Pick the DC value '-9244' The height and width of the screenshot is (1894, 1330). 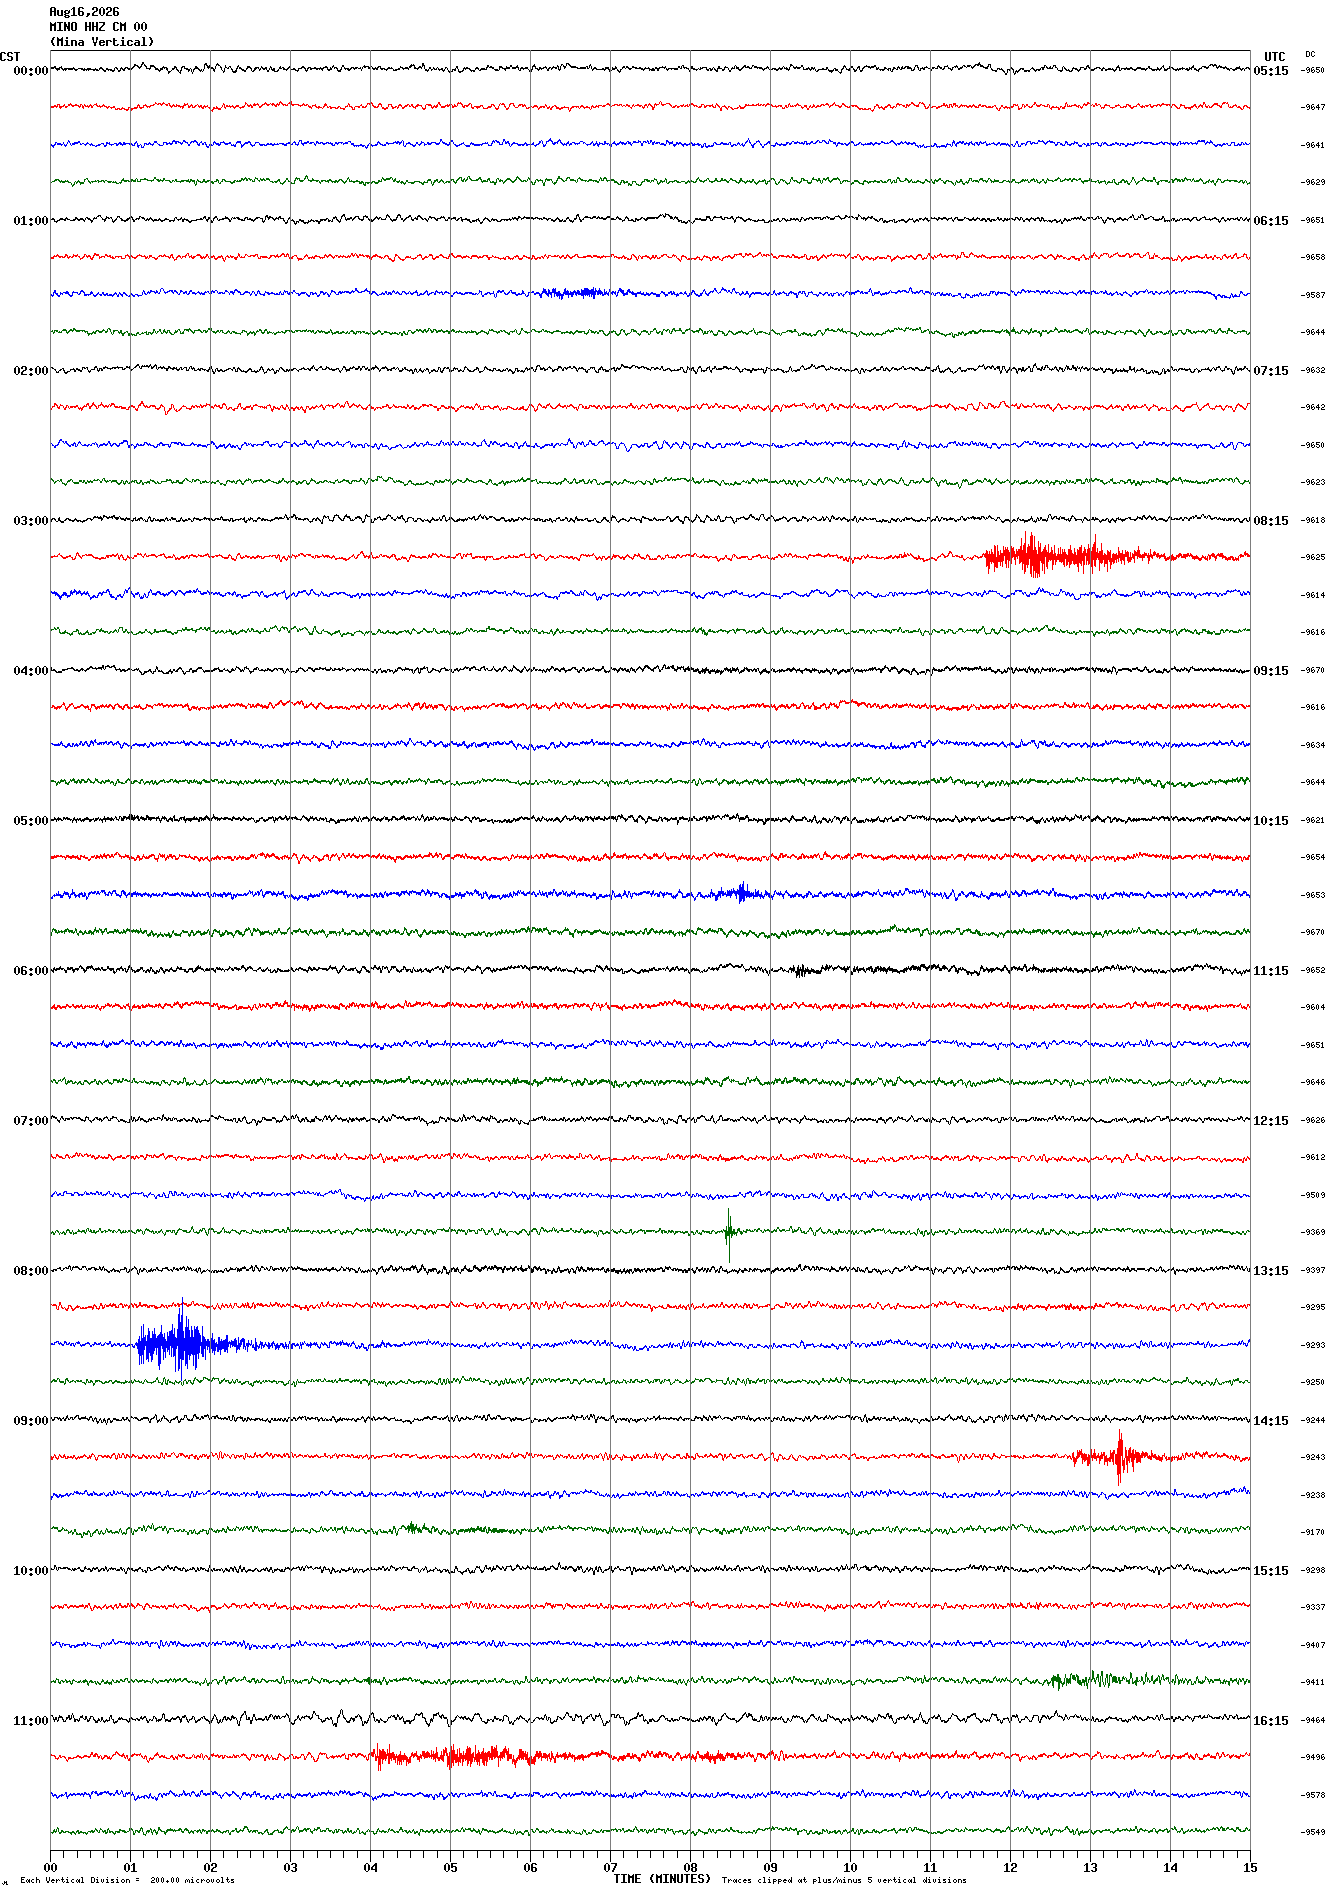click(1313, 1420)
